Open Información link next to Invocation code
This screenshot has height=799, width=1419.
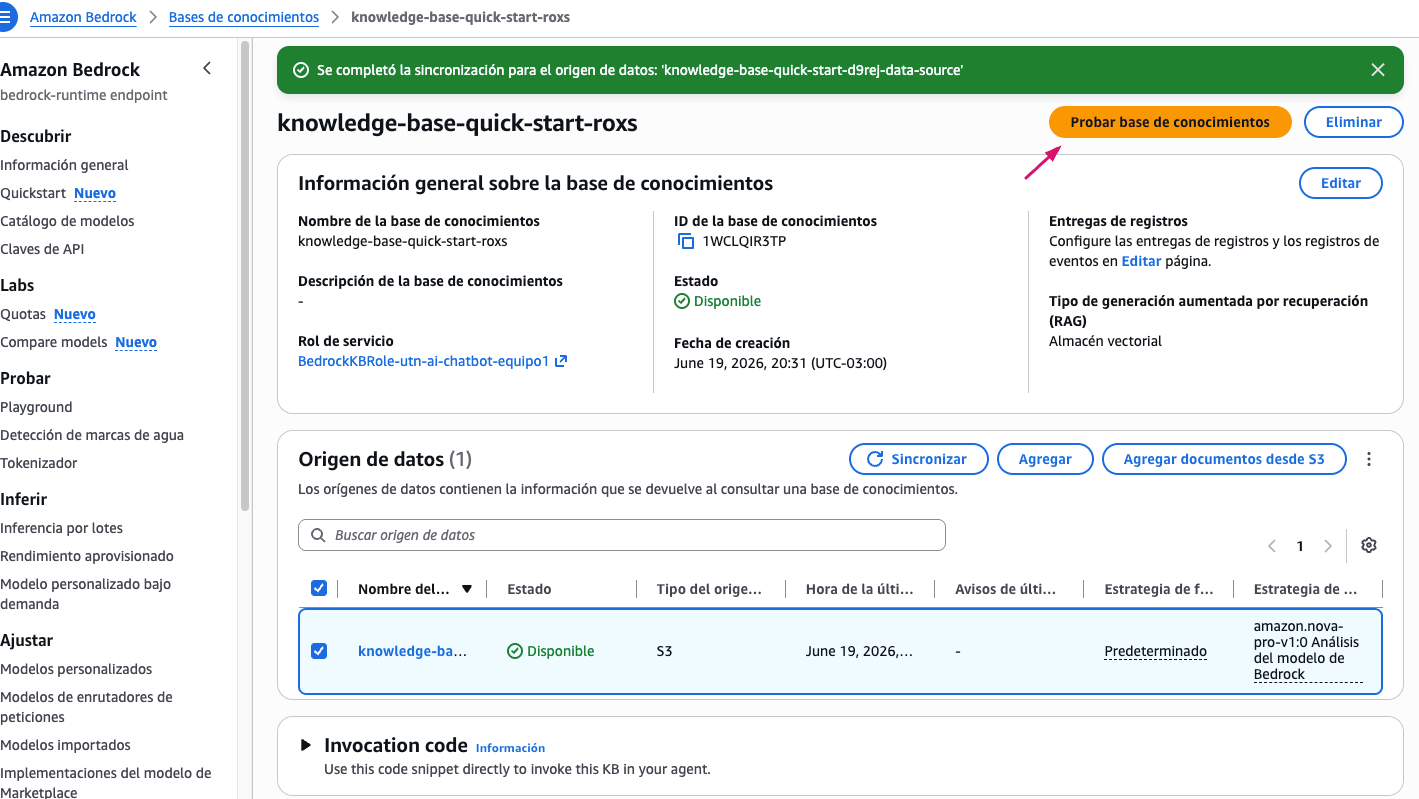click(510, 747)
